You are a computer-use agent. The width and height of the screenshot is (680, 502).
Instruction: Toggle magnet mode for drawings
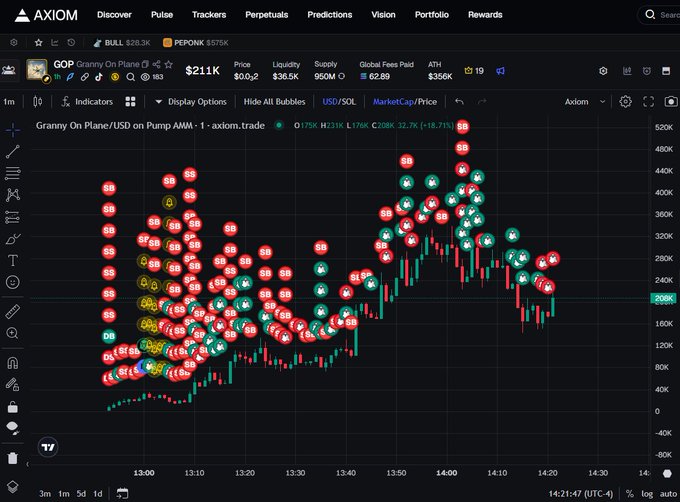pos(13,362)
